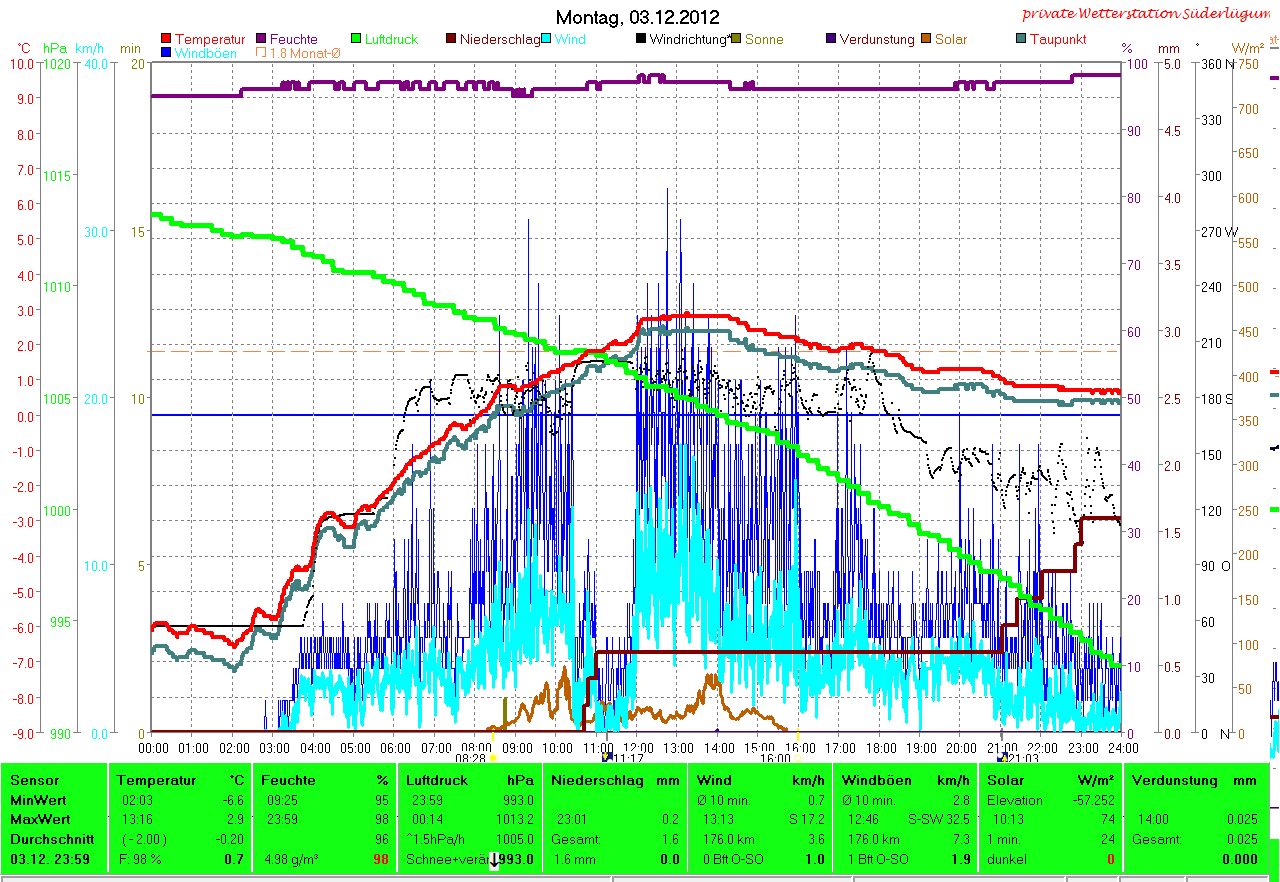The width and height of the screenshot is (1280, 882).
Task: Click the Verdunstung legend square
Action: (832, 40)
